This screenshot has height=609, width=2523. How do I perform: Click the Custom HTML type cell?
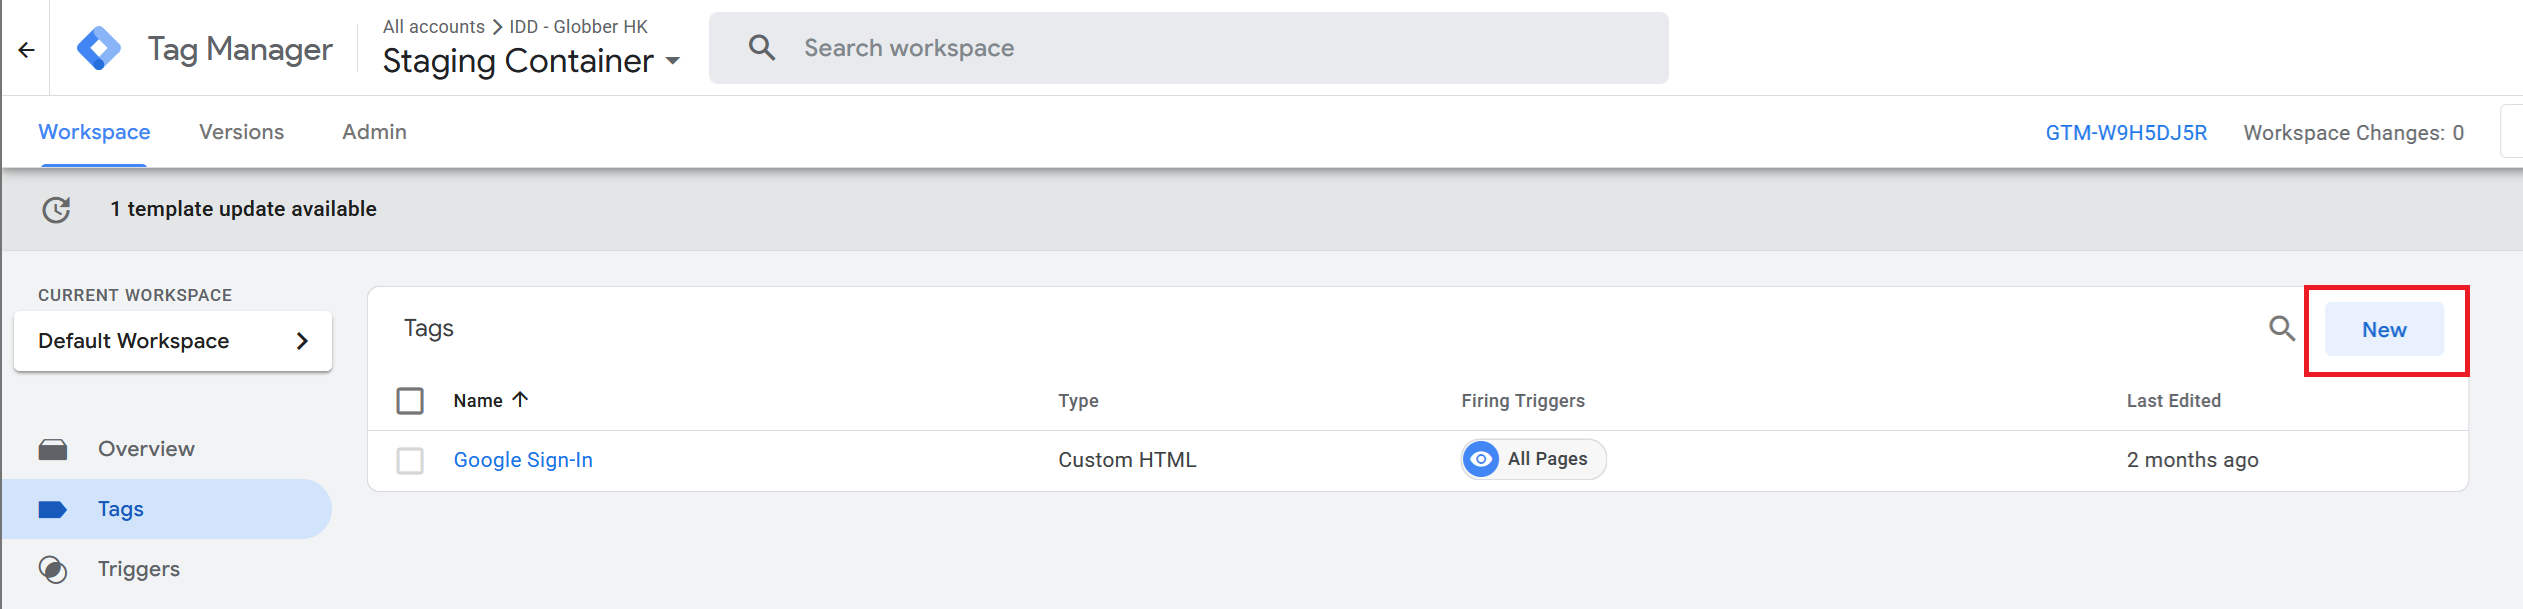pyautogui.click(x=1127, y=460)
